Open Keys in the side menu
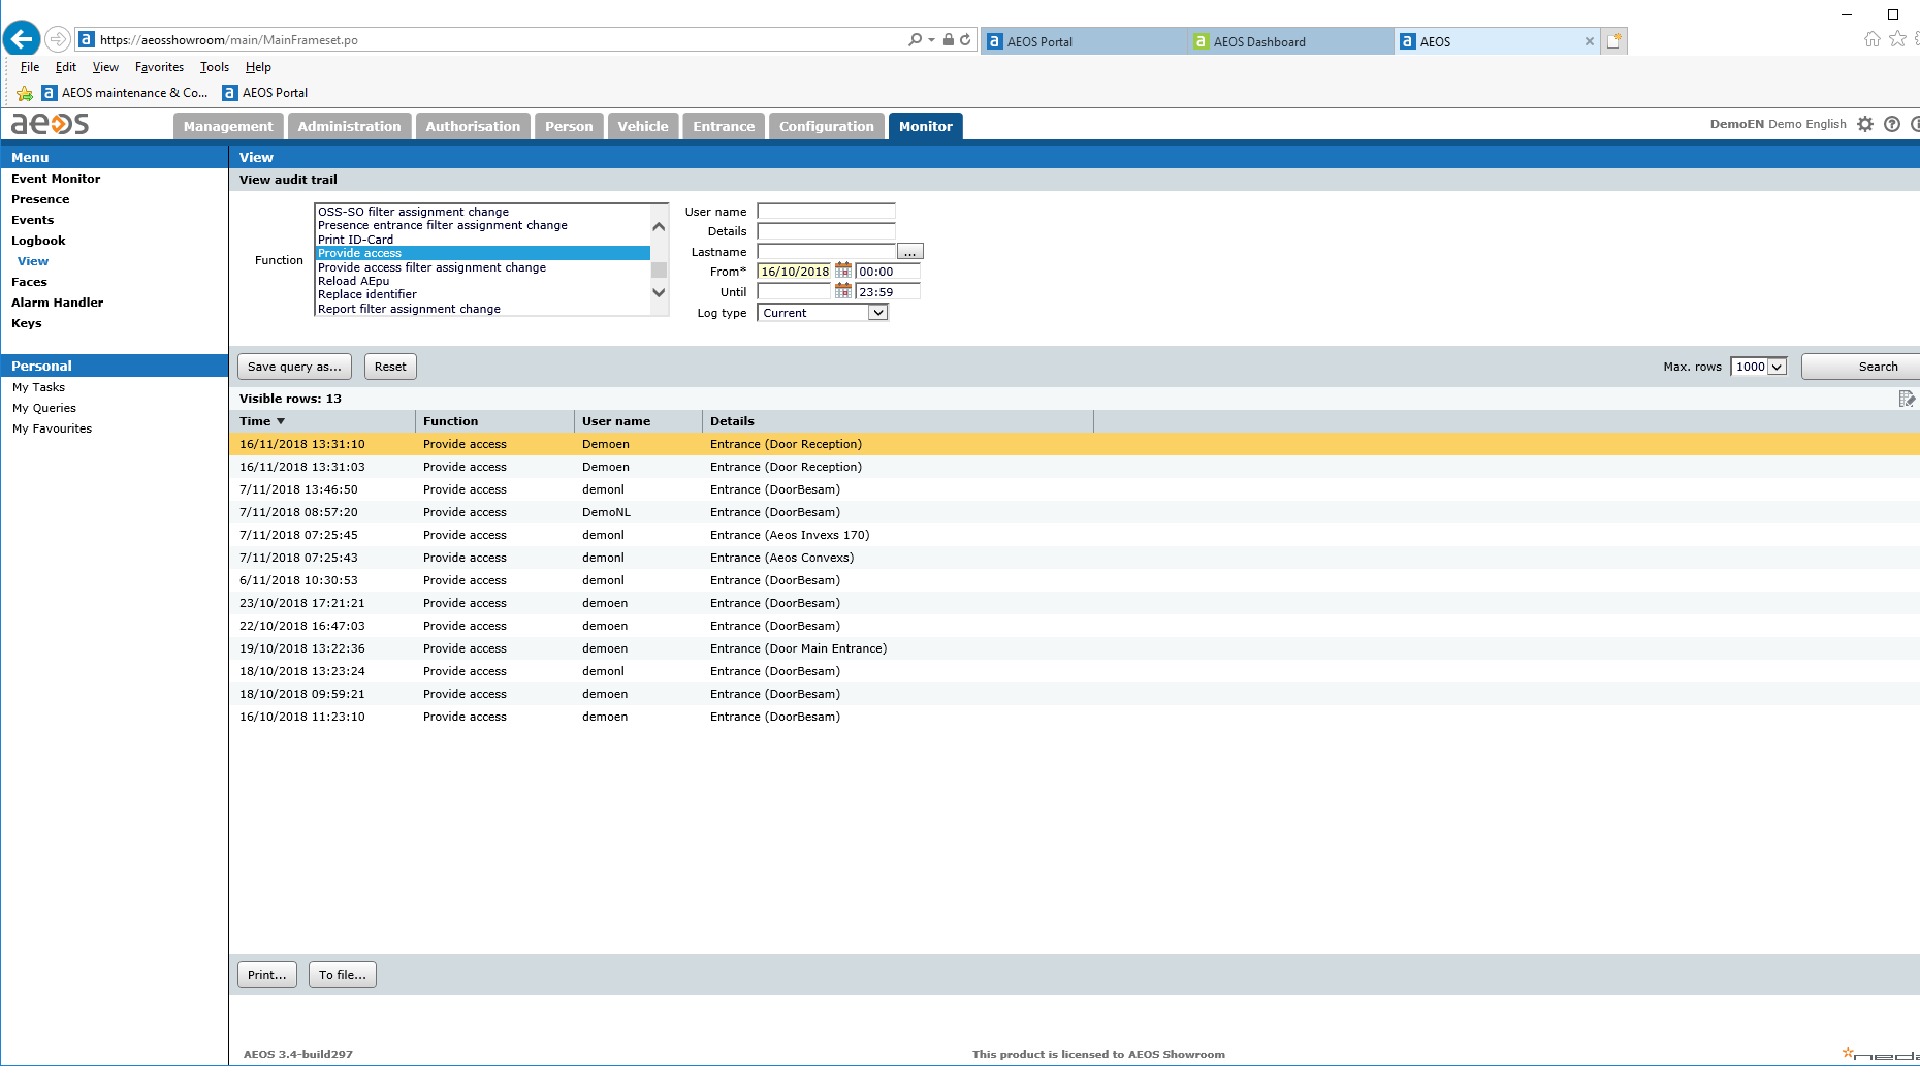This screenshot has width=1920, height=1080. 26,323
